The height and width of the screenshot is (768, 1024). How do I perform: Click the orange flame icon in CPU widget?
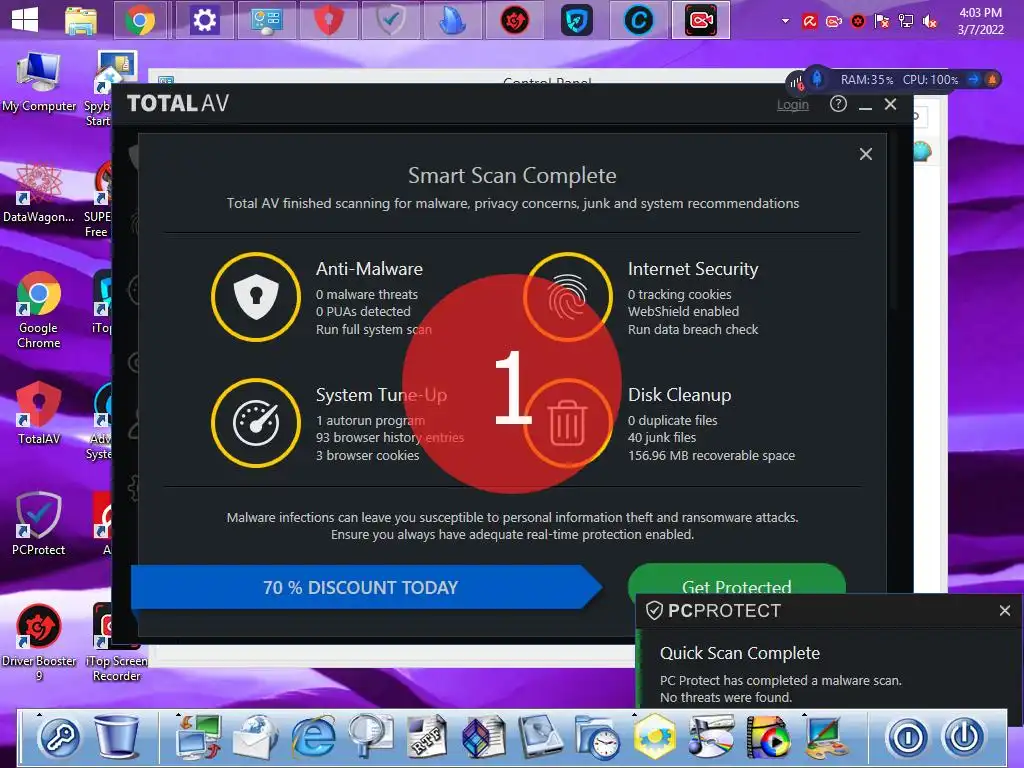pyautogui.click(x=992, y=80)
